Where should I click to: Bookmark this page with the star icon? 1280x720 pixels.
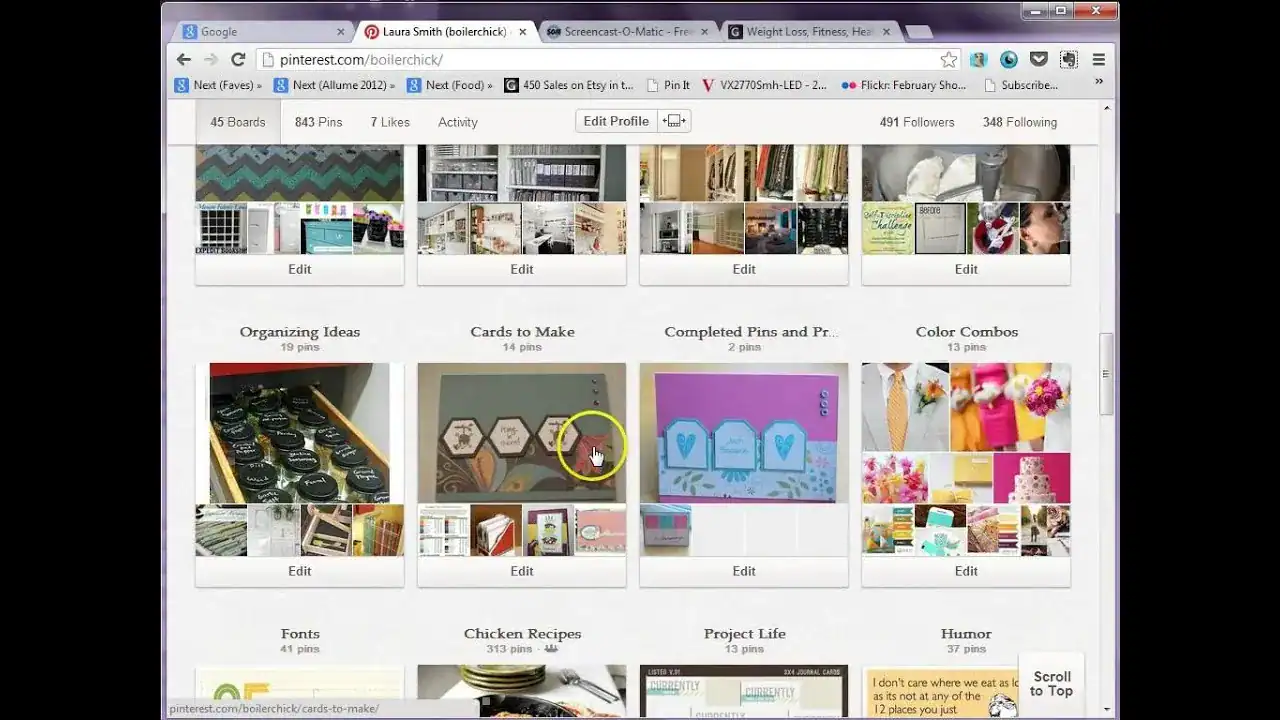click(948, 60)
